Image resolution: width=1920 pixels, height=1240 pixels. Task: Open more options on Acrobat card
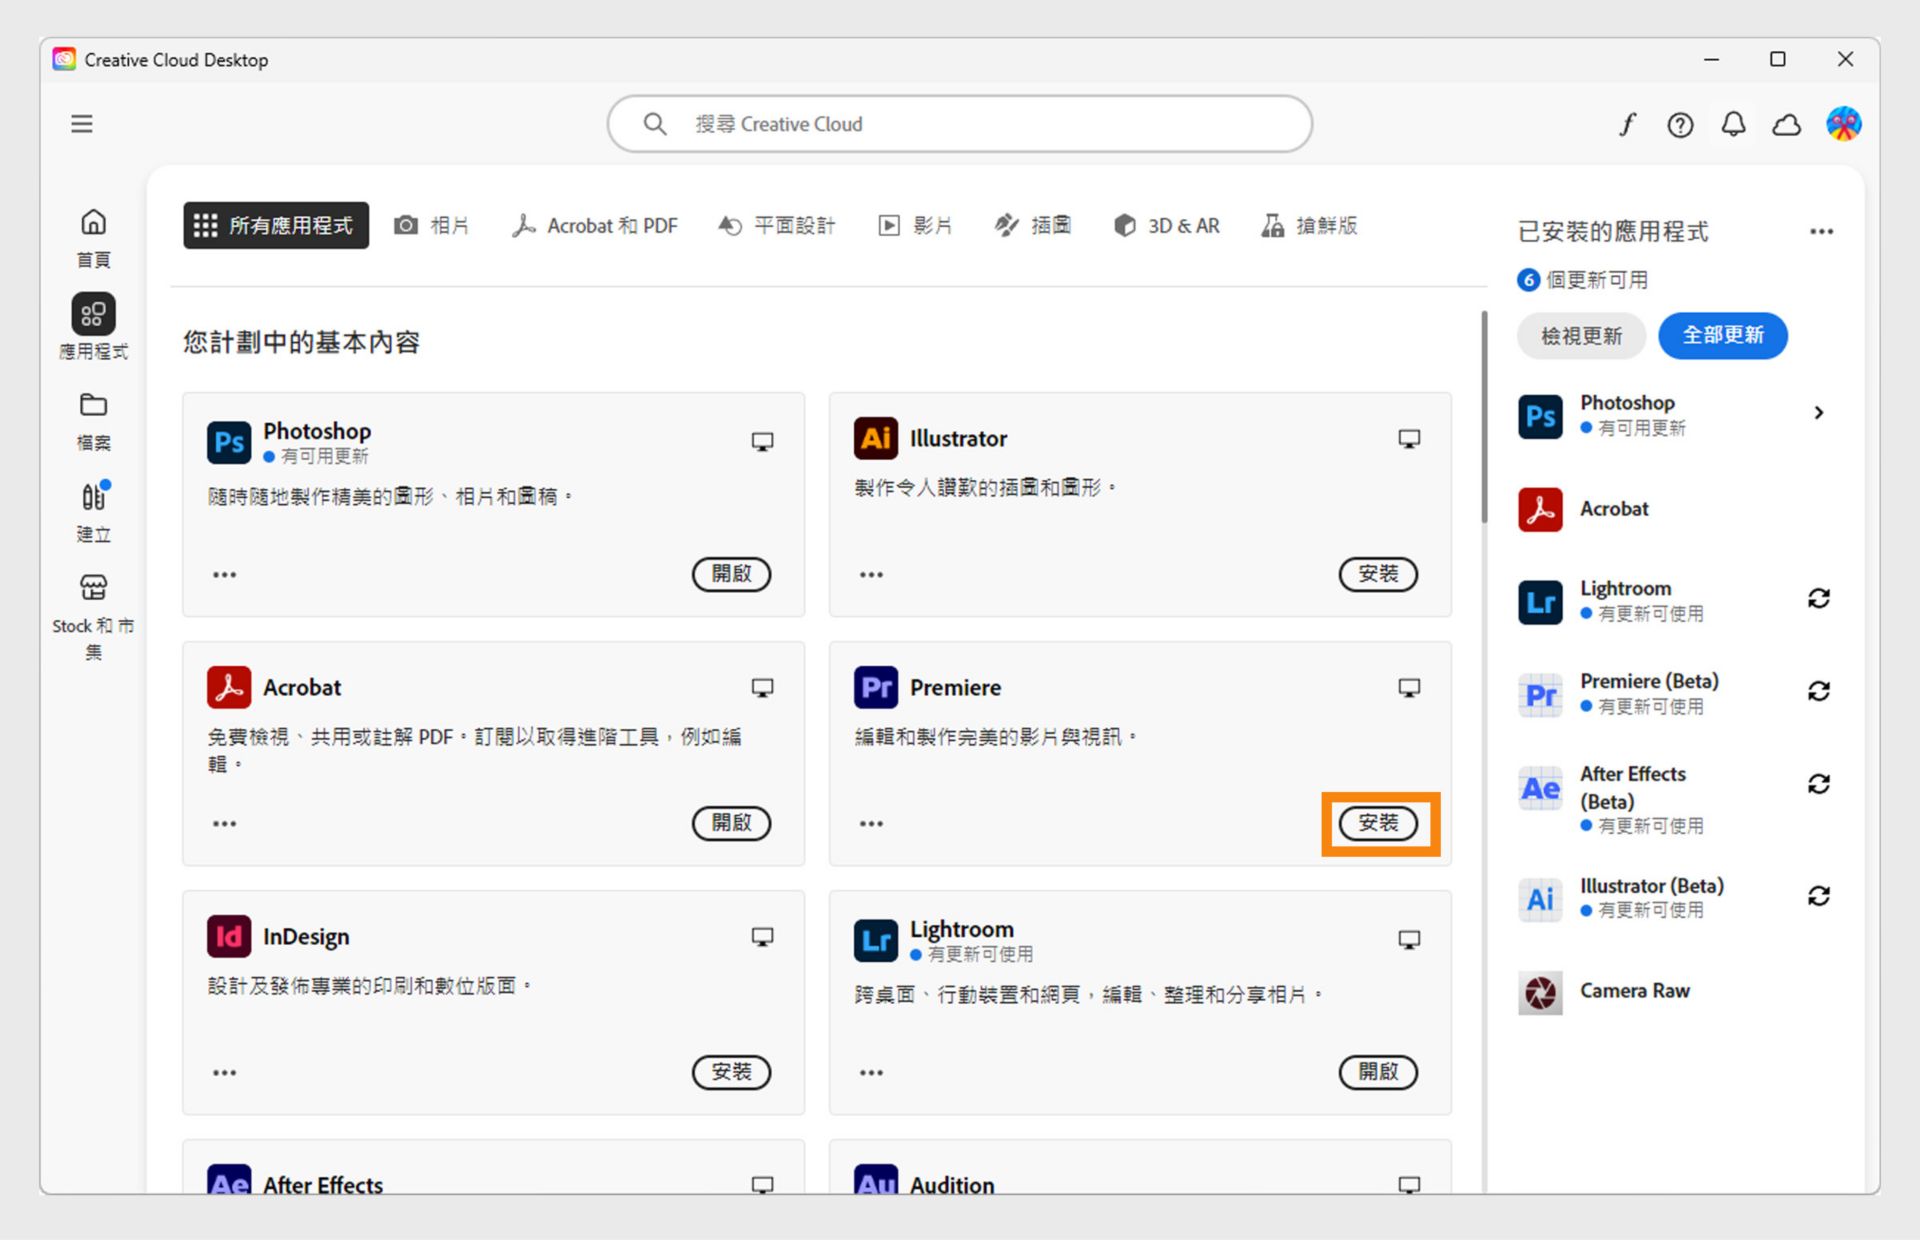click(225, 824)
